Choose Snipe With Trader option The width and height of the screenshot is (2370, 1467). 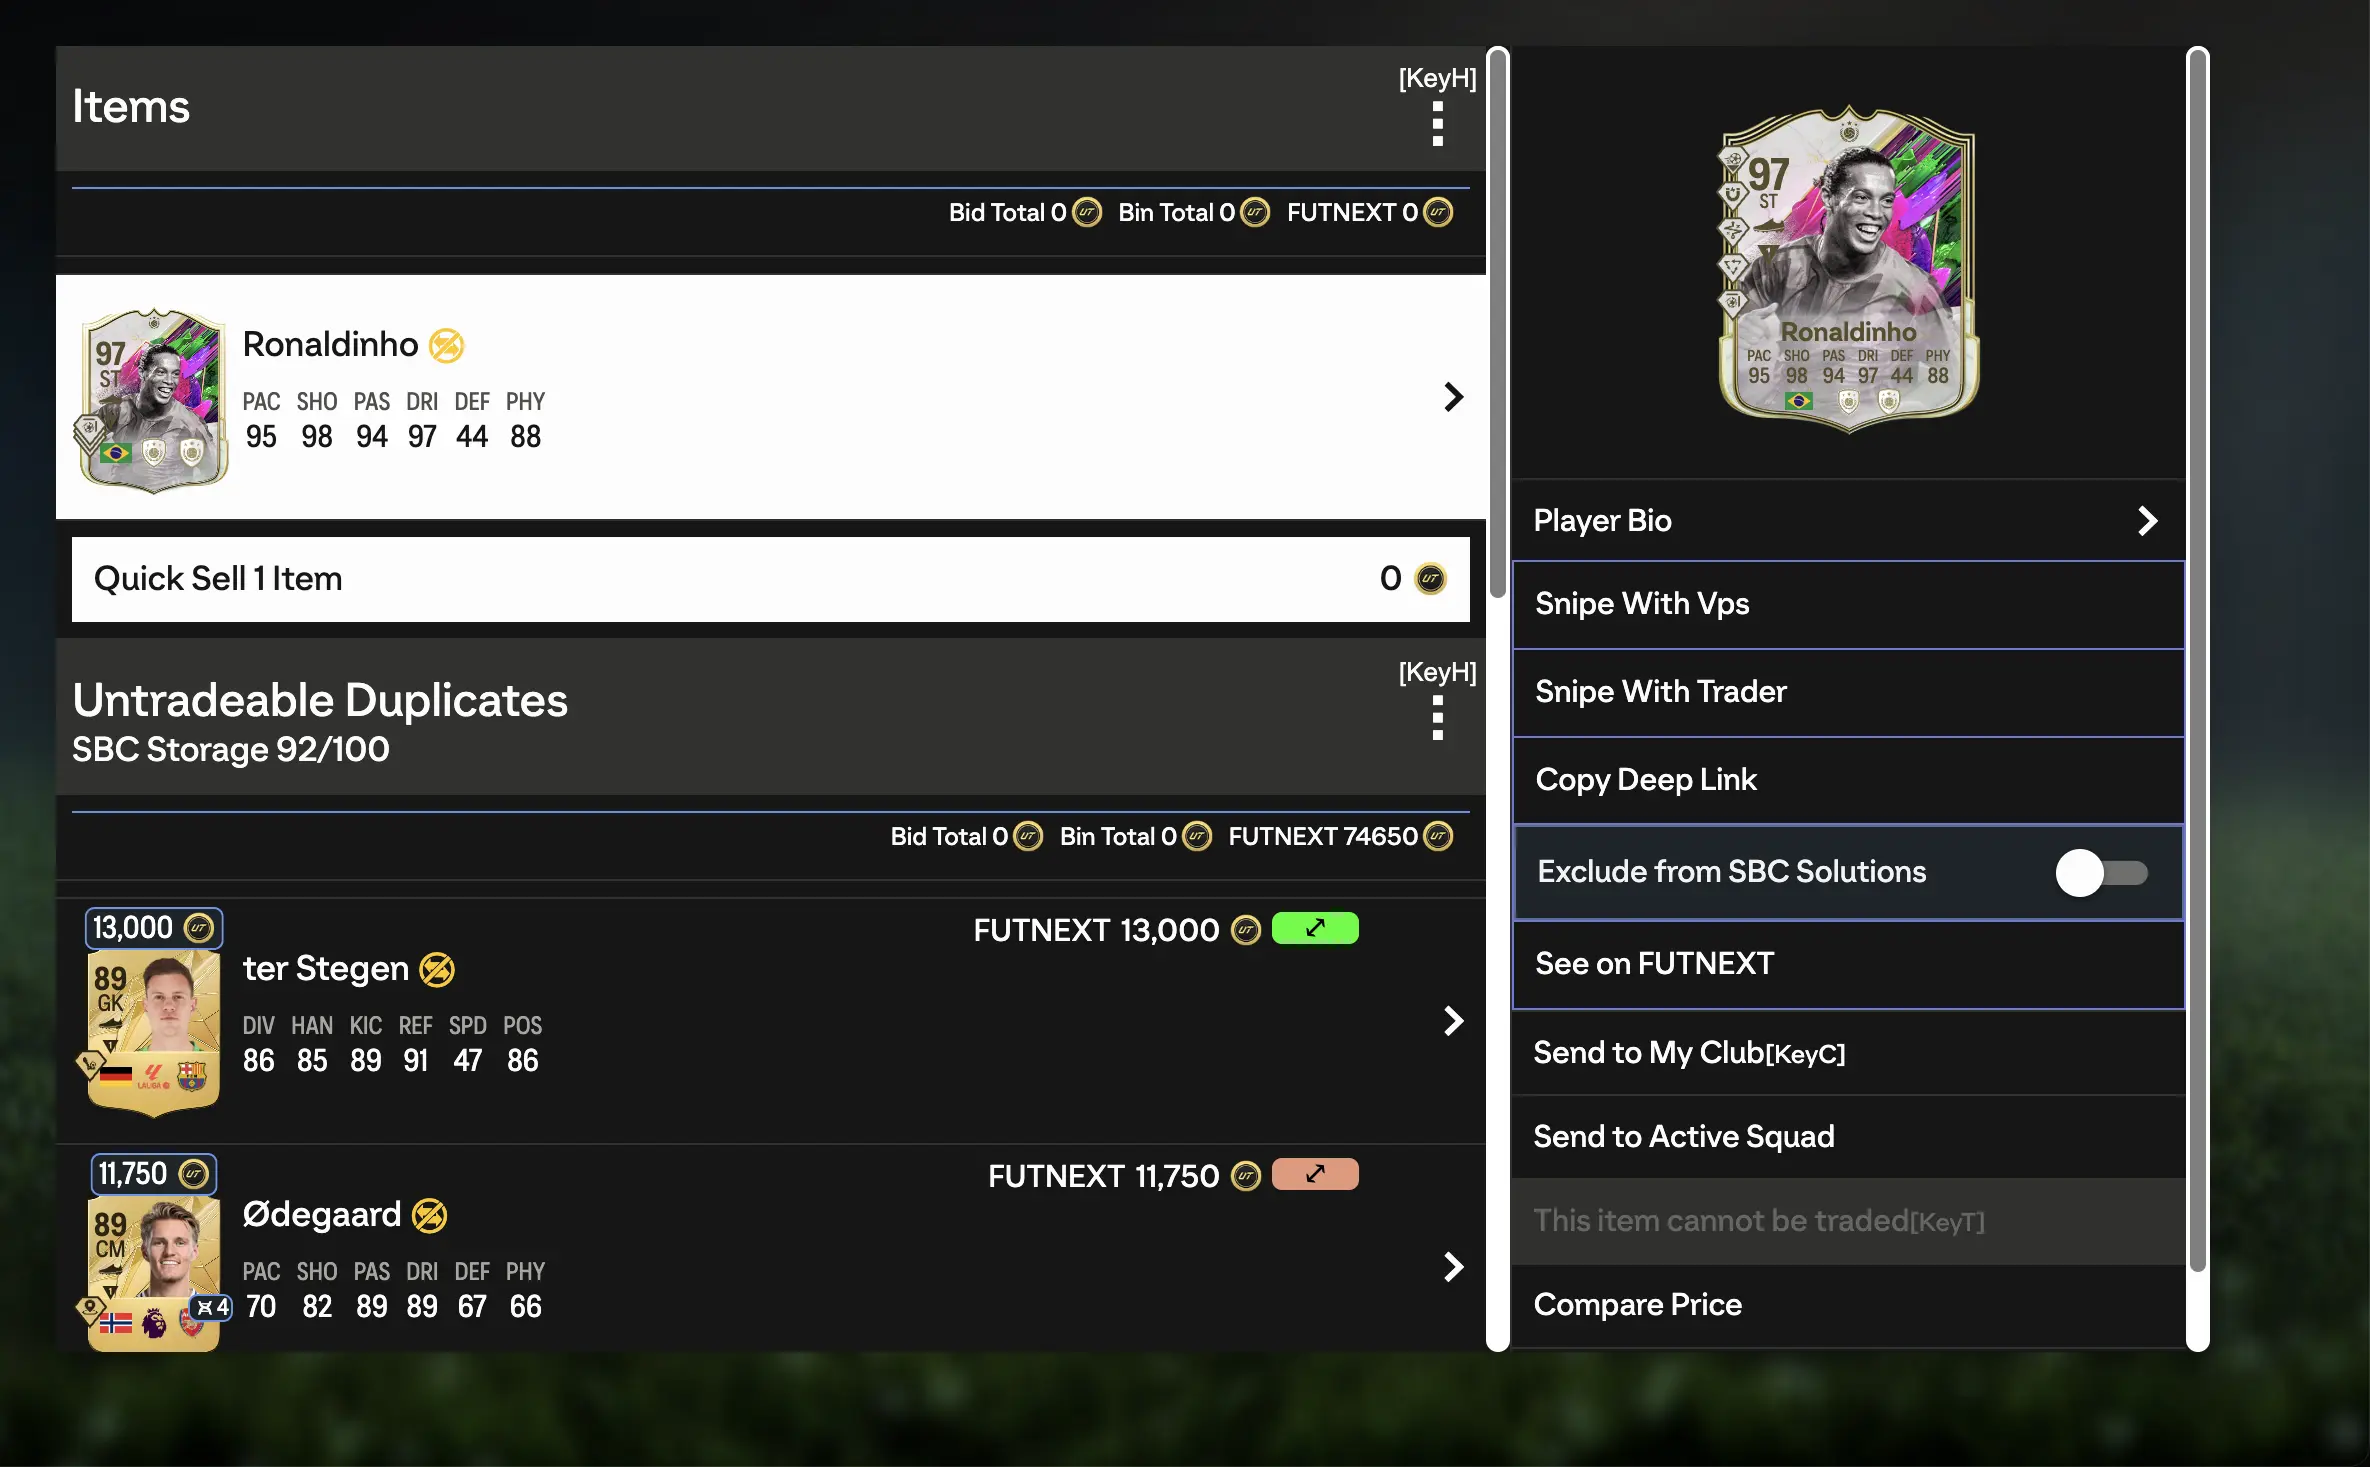click(1848, 692)
